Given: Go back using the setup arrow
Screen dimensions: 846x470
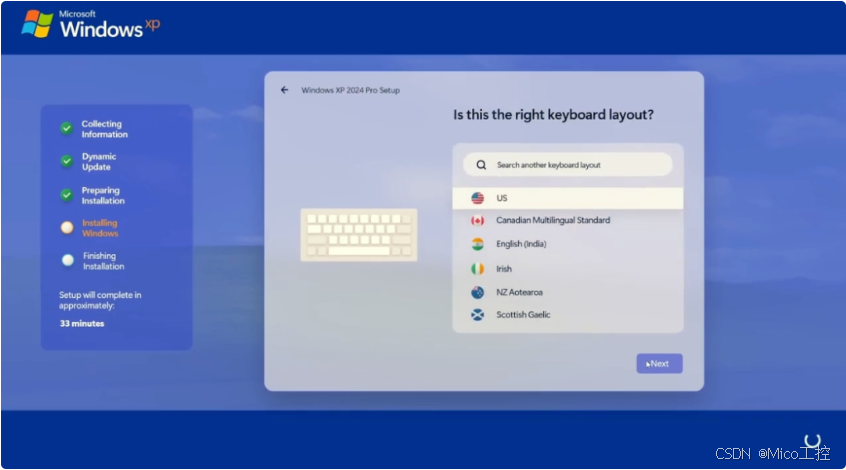Looking at the screenshot, I should 284,90.
